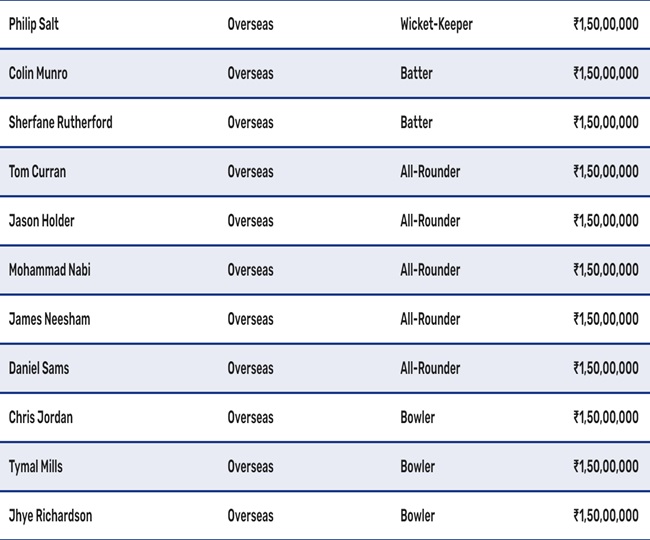The height and width of the screenshot is (540, 650).
Task: Select Colin Munro in the table
Action: click(38, 73)
